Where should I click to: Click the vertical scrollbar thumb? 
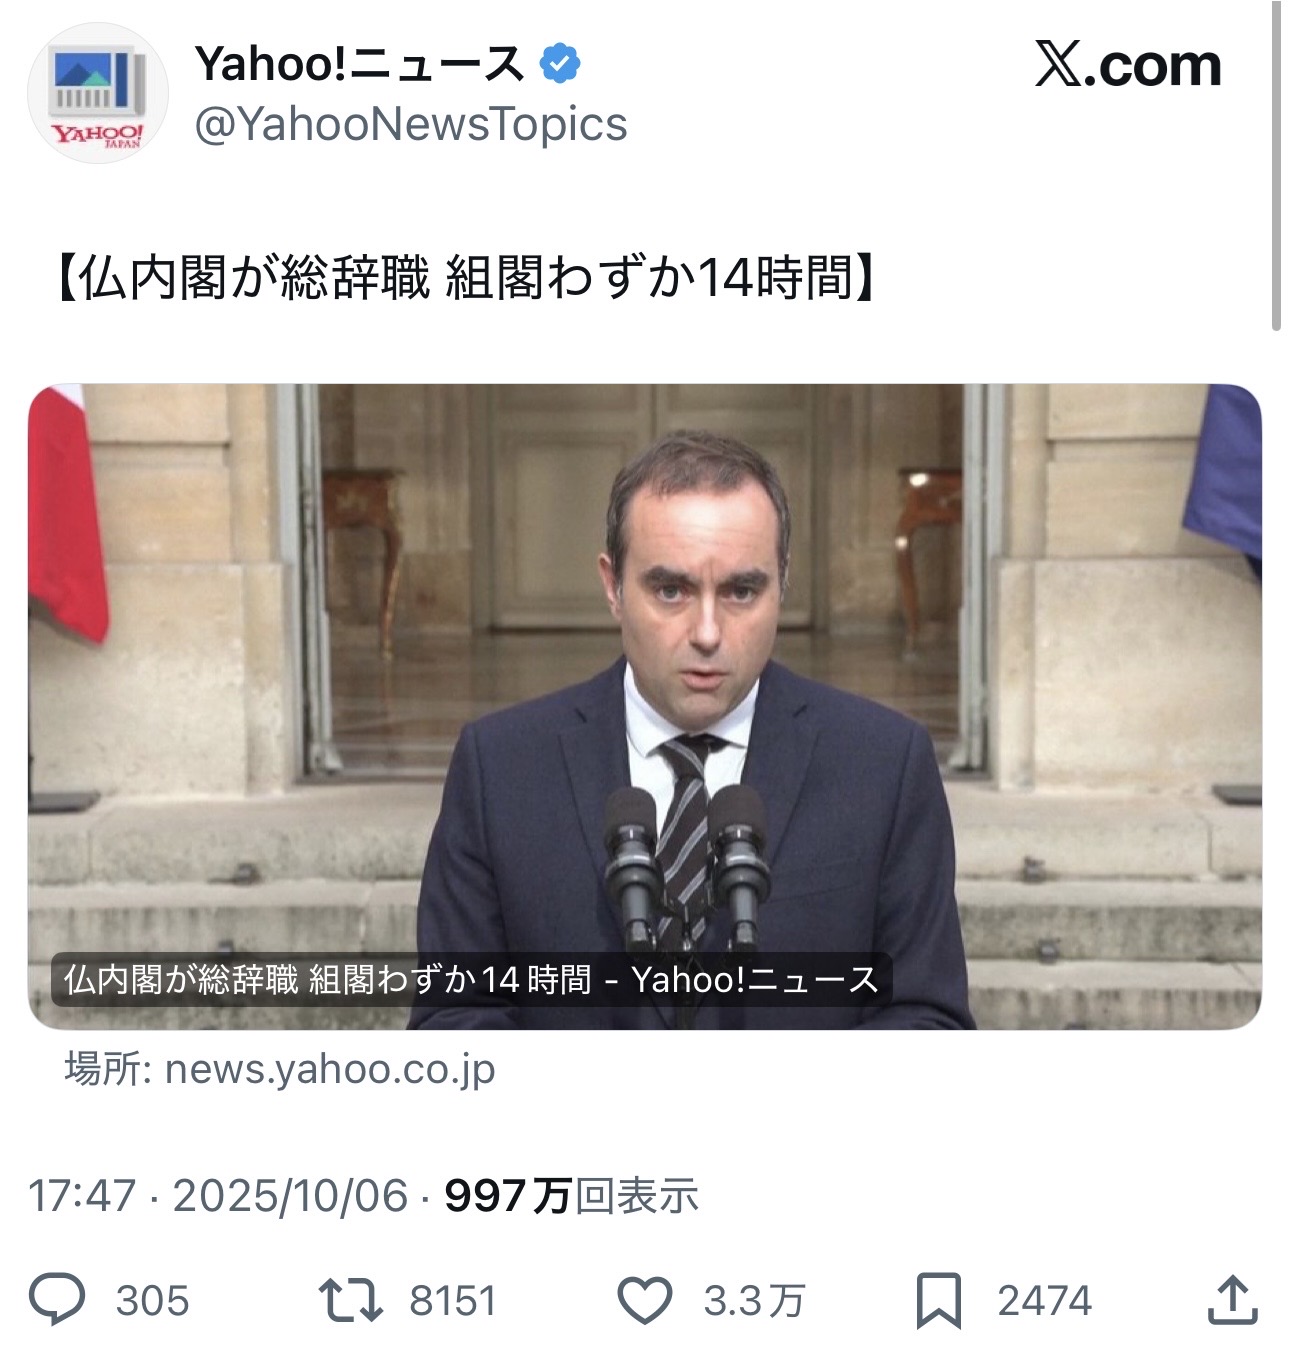tap(1276, 165)
